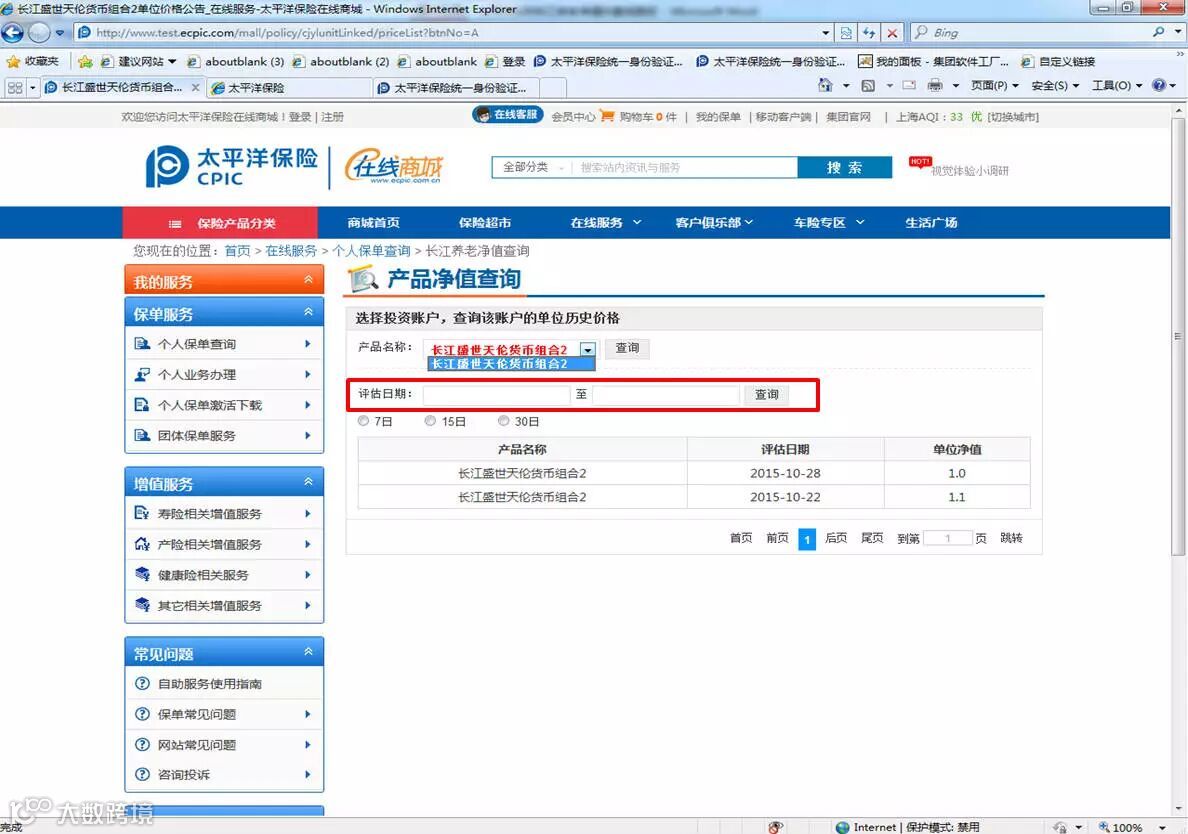
Task: Click the 自助服务使用指南 question icon
Action: tap(142, 683)
